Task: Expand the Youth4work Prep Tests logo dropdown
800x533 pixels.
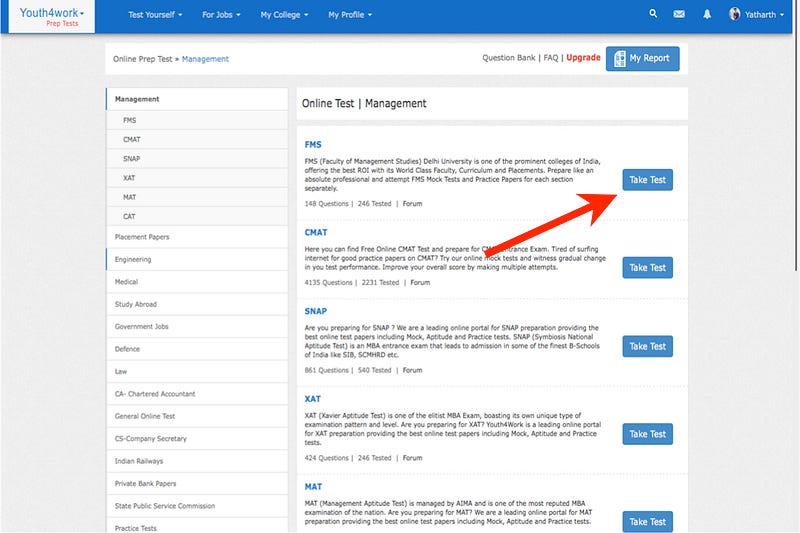Action: (x=52, y=17)
